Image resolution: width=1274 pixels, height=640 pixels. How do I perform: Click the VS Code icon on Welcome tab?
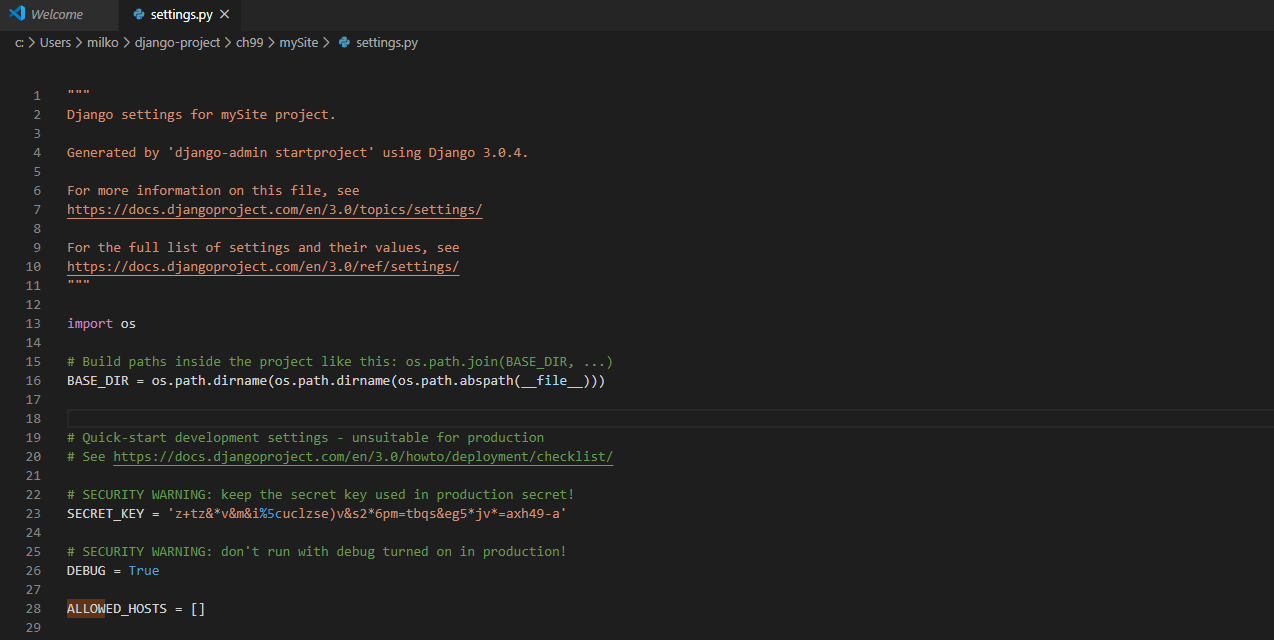pos(17,14)
